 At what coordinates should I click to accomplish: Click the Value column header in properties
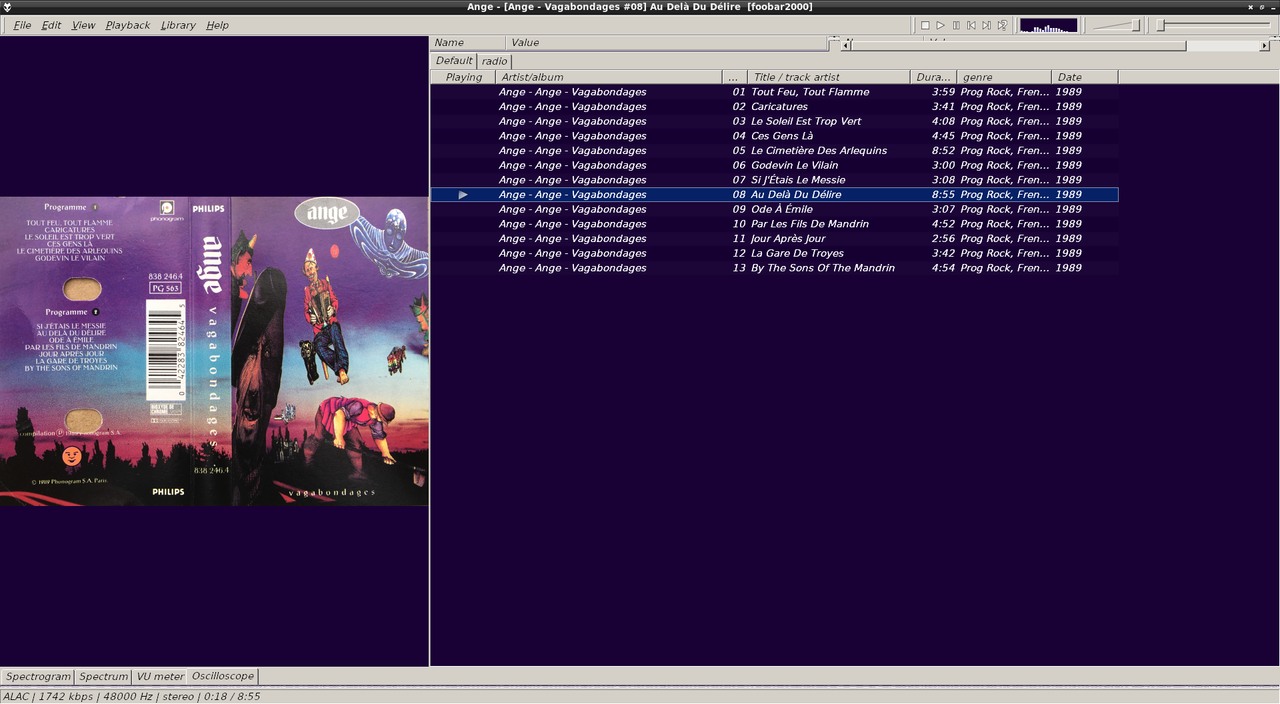pos(667,43)
